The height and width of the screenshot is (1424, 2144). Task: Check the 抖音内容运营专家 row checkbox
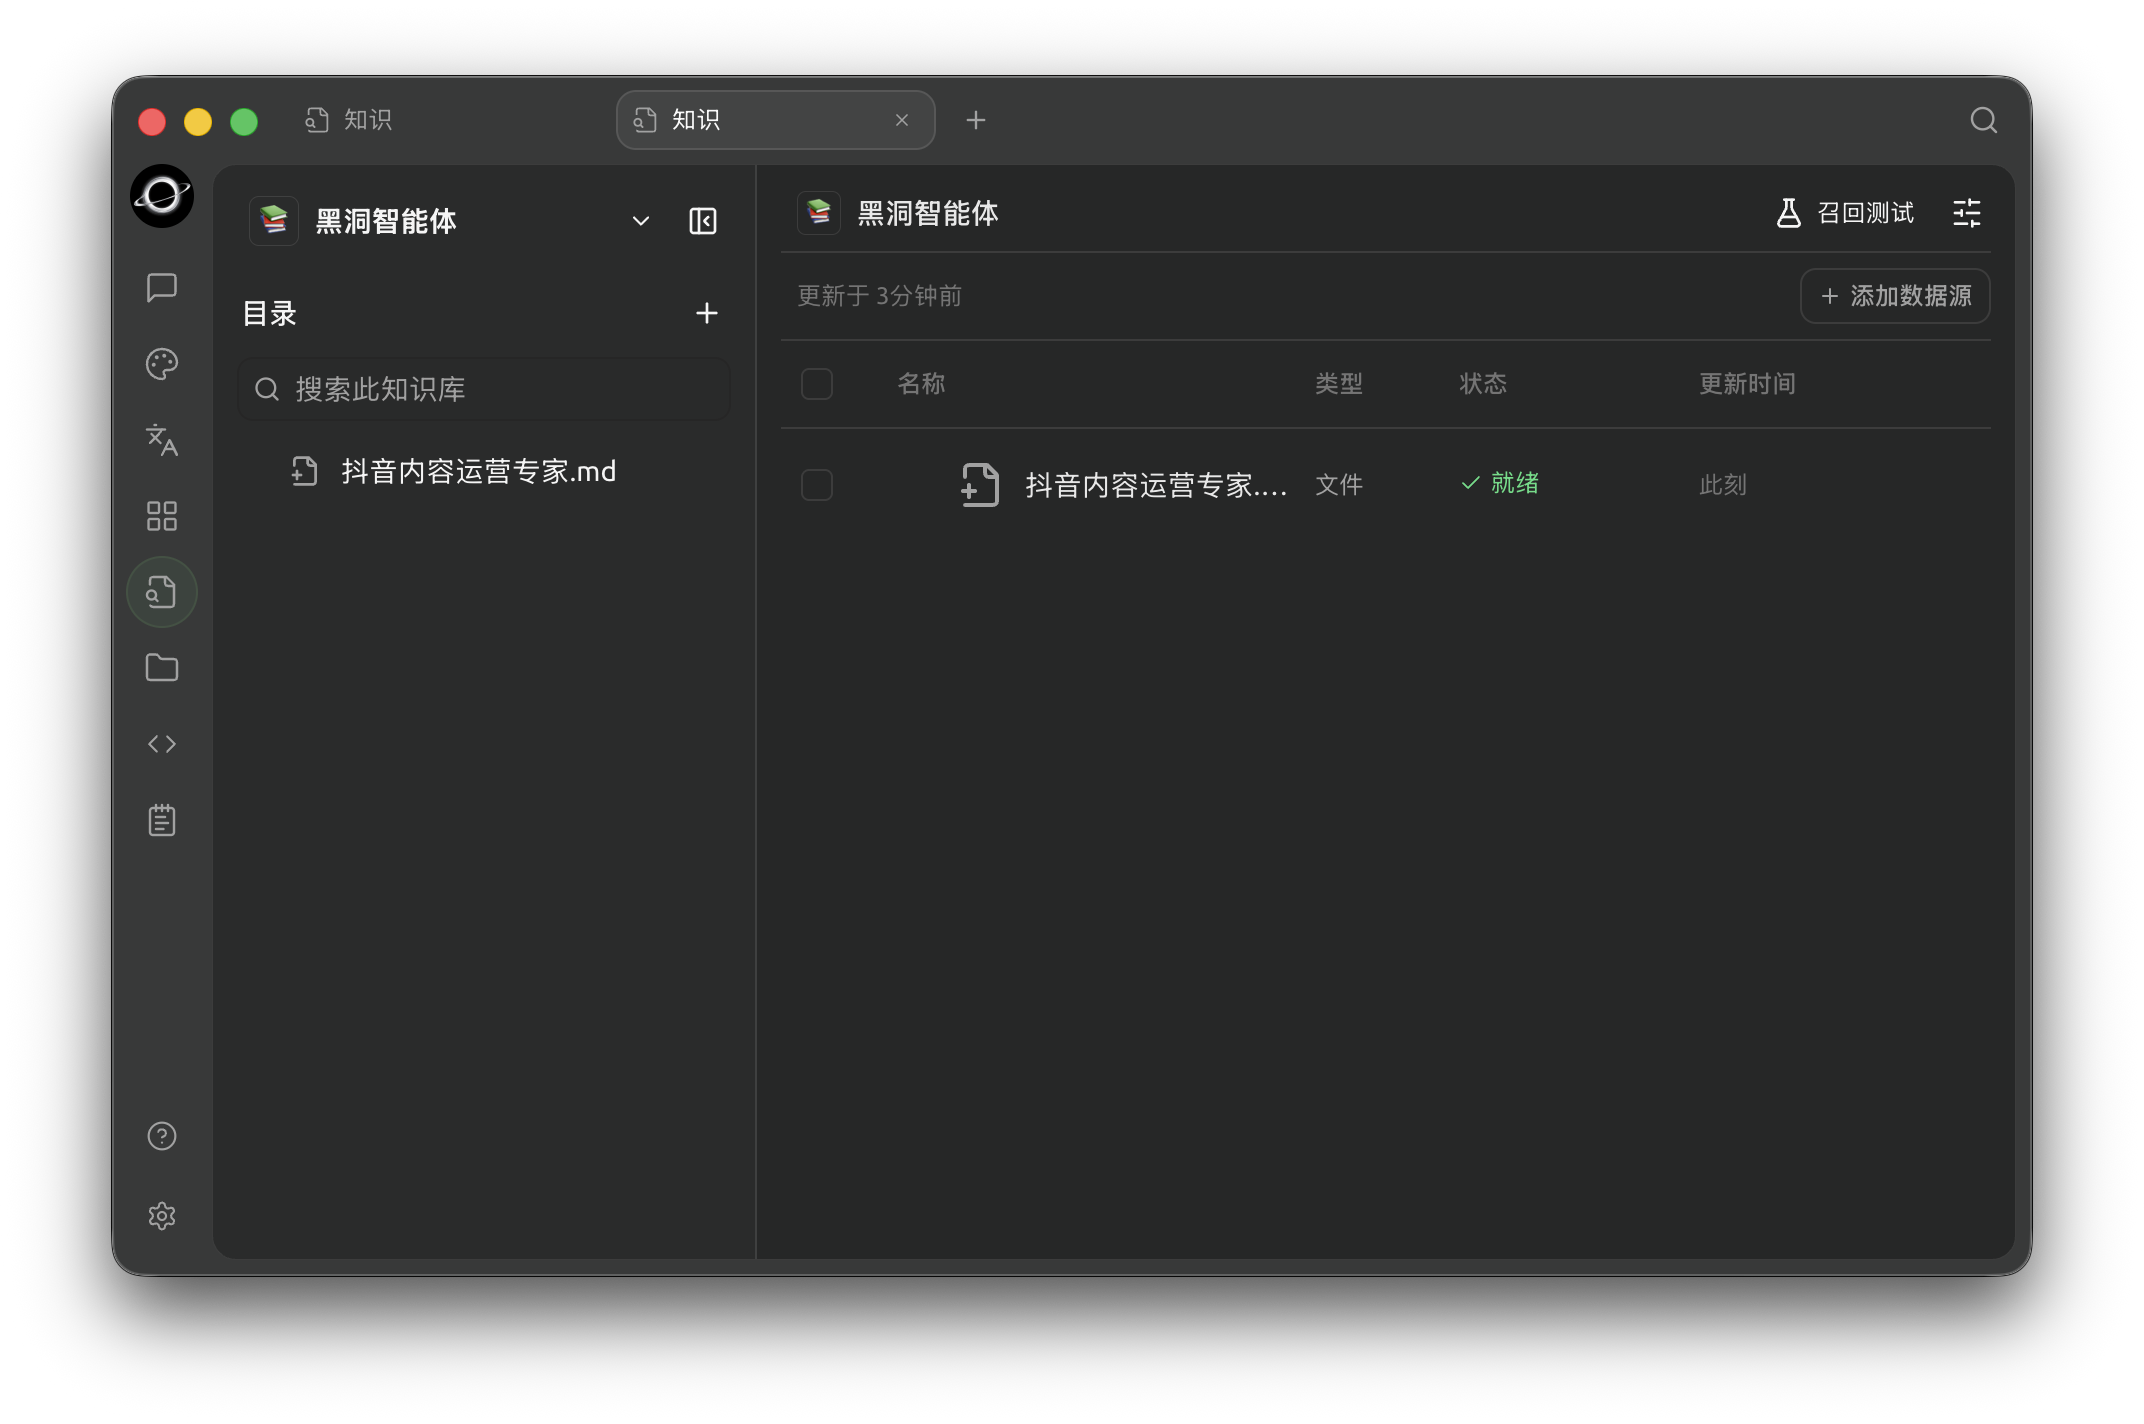click(x=817, y=485)
